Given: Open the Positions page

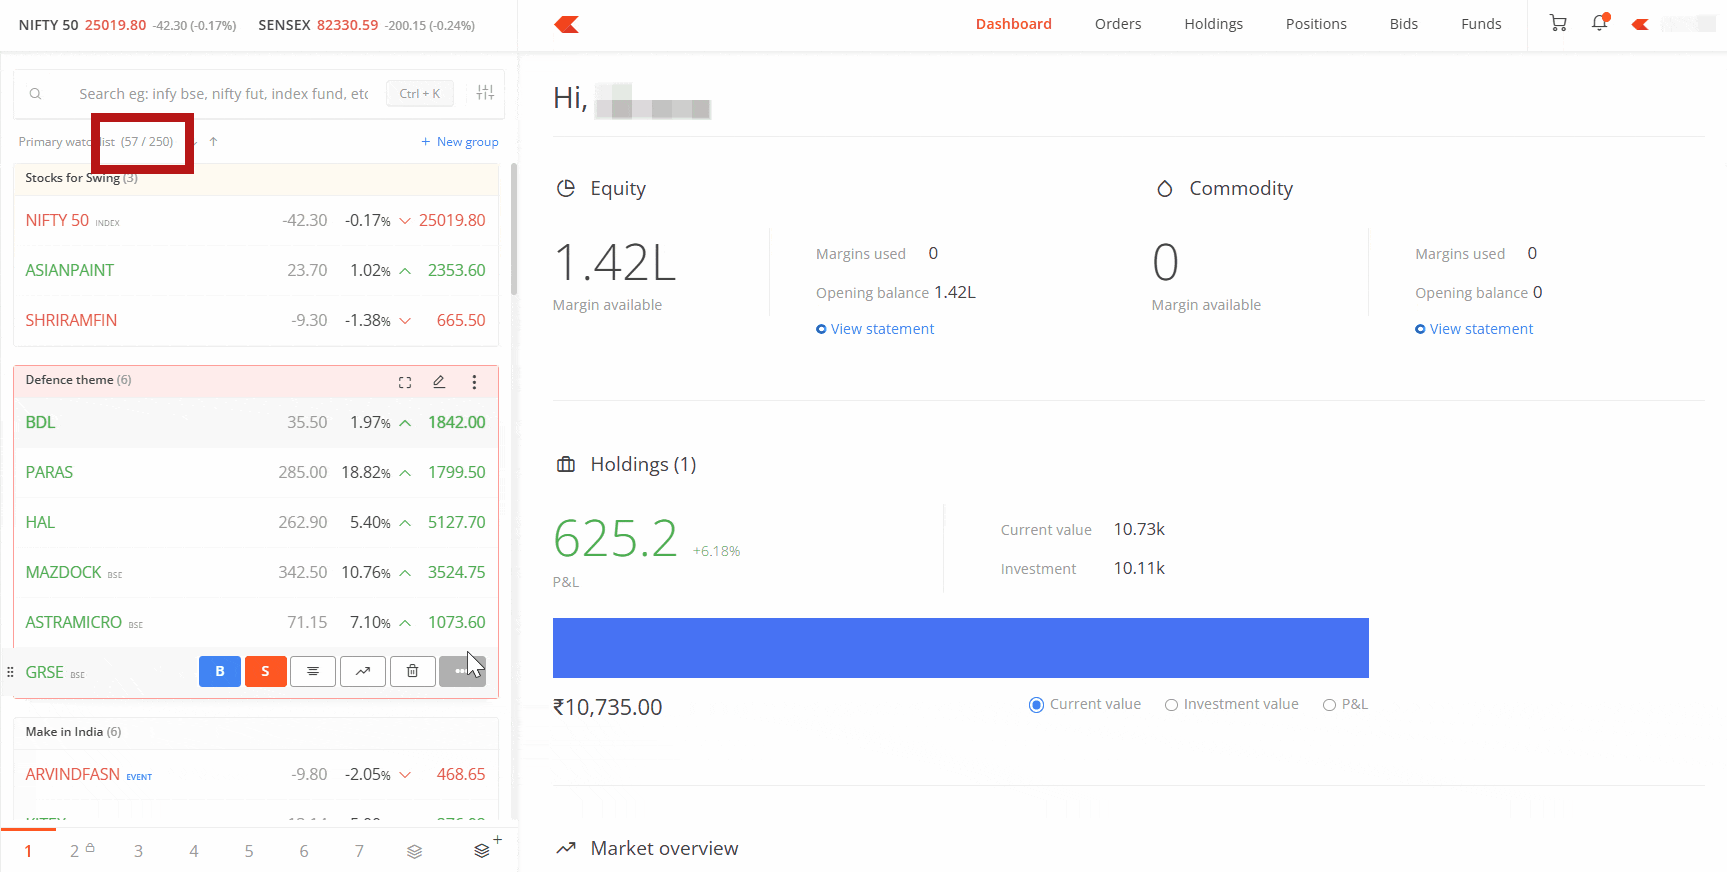Looking at the screenshot, I should 1316,24.
